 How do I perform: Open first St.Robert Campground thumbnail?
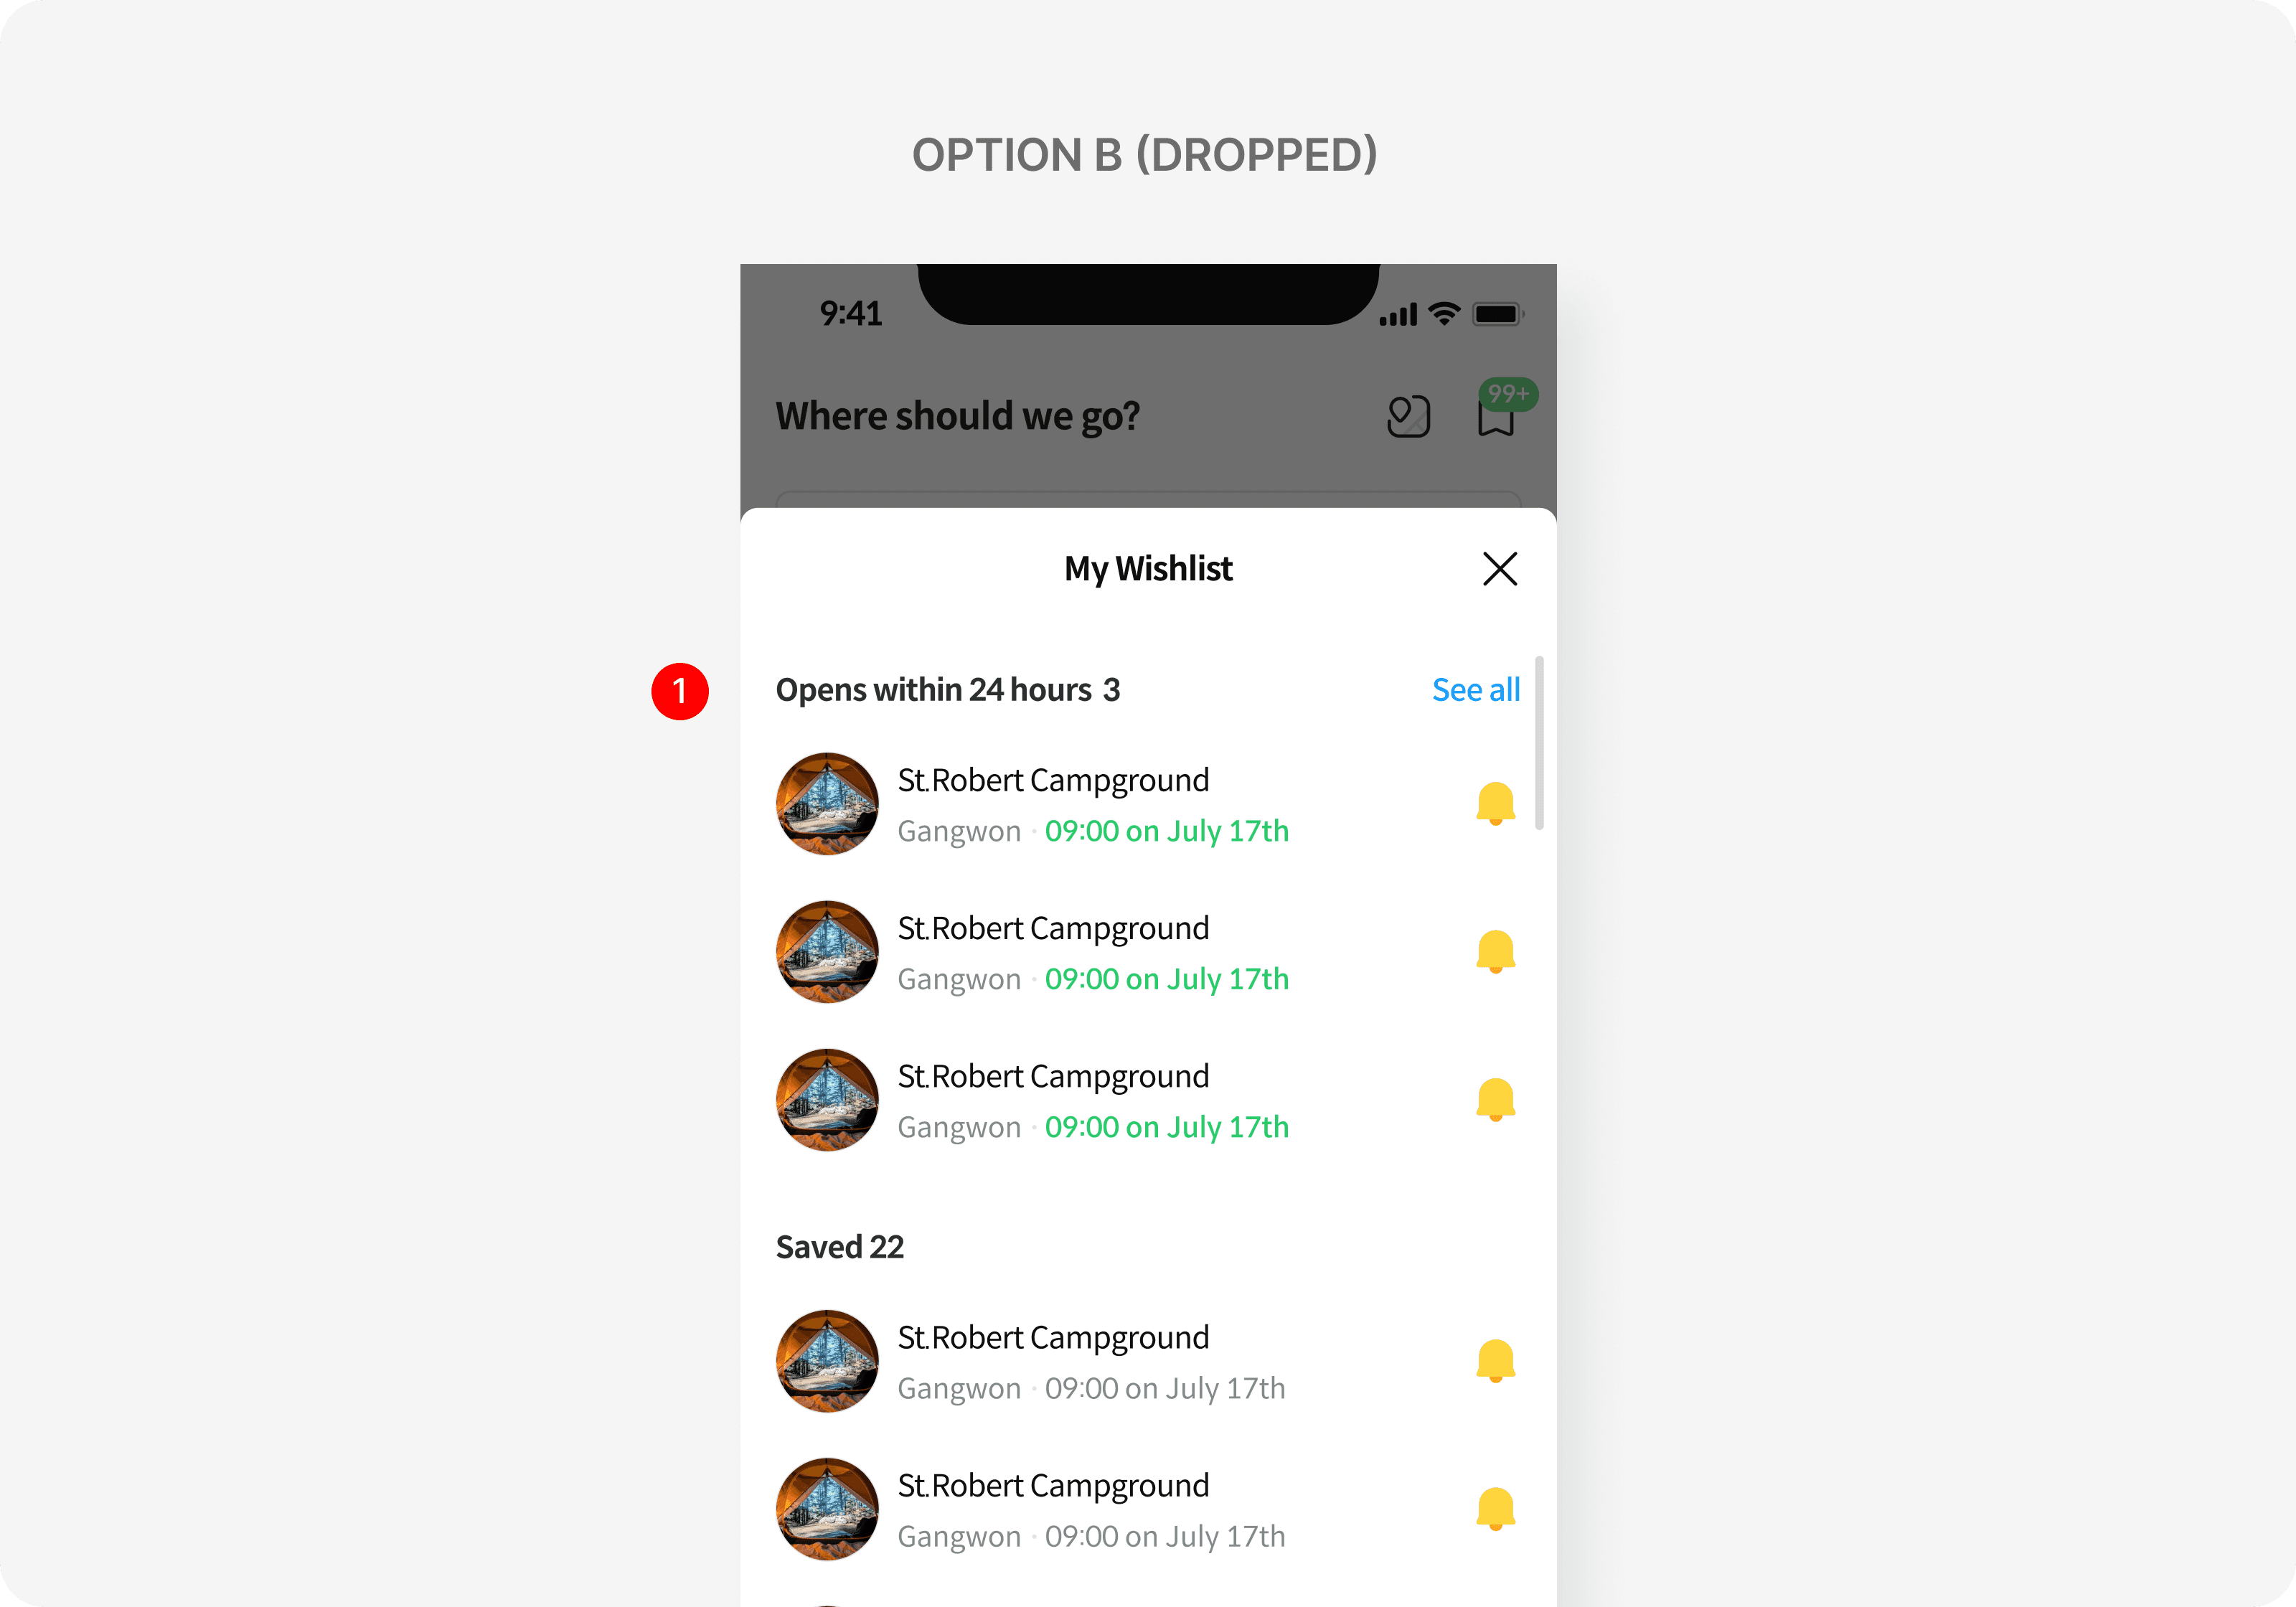click(x=827, y=804)
